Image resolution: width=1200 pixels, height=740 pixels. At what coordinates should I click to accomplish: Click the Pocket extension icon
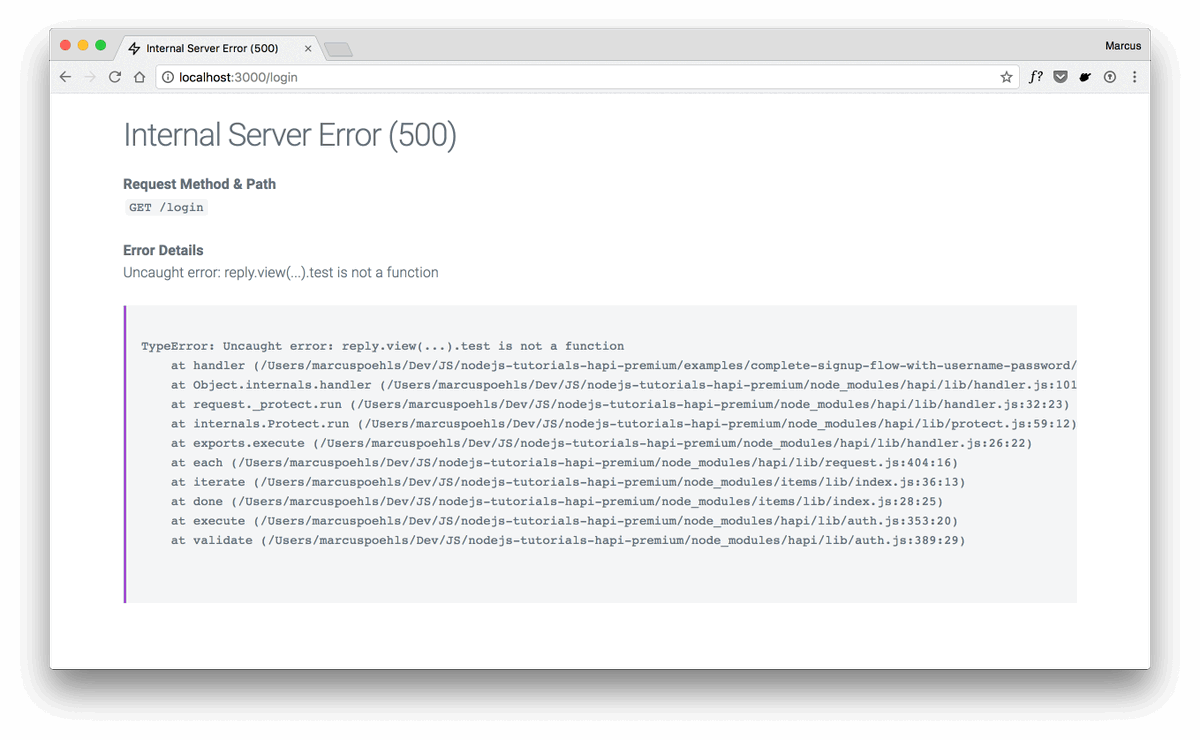[x=1061, y=77]
